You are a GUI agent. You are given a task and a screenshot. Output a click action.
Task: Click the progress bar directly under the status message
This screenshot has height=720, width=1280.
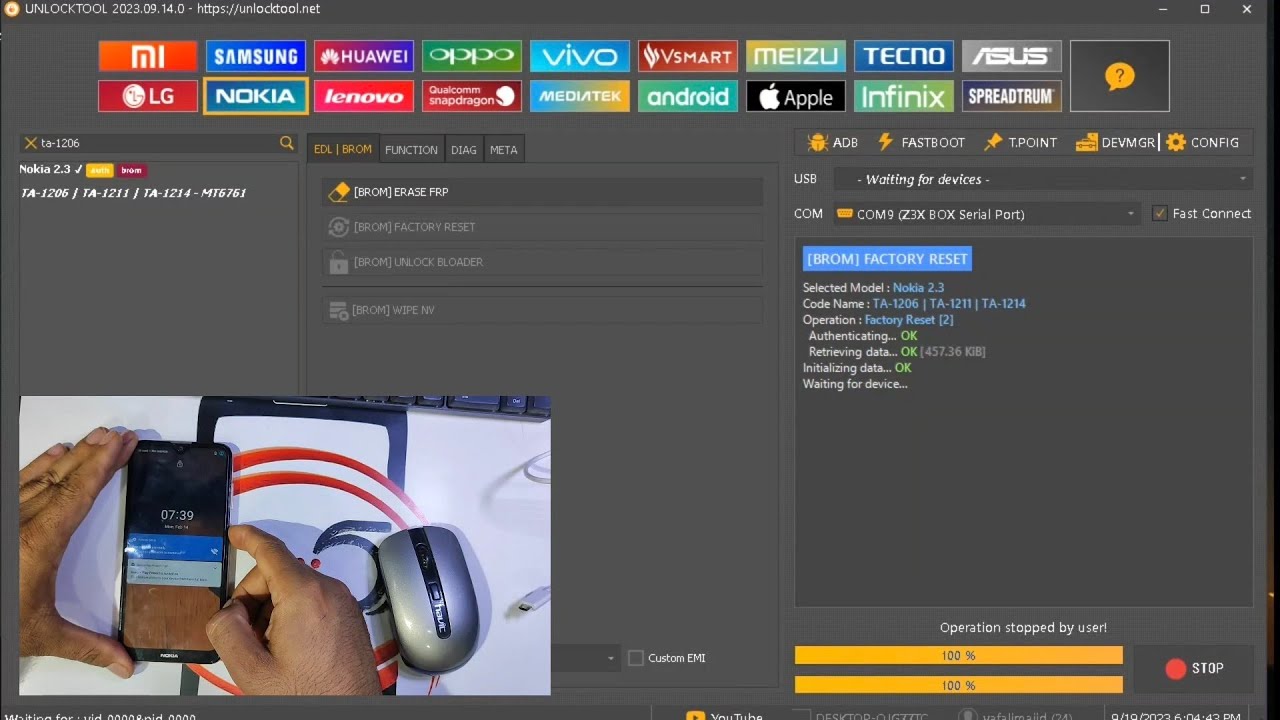click(x=959, y=655)
